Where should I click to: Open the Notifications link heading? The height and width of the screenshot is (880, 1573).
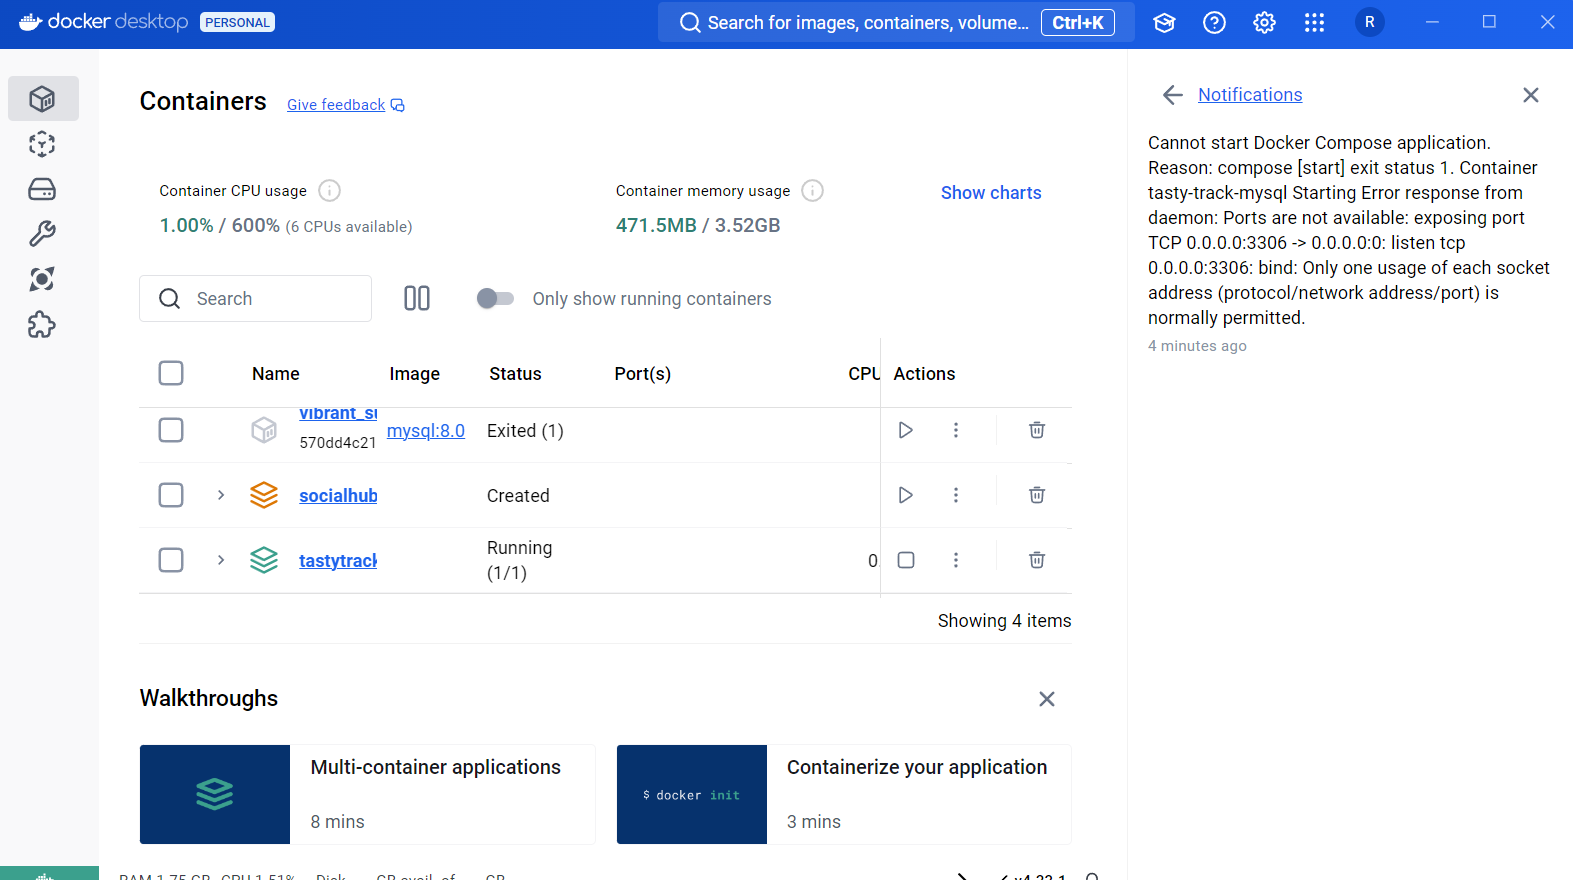[1250, 95]
